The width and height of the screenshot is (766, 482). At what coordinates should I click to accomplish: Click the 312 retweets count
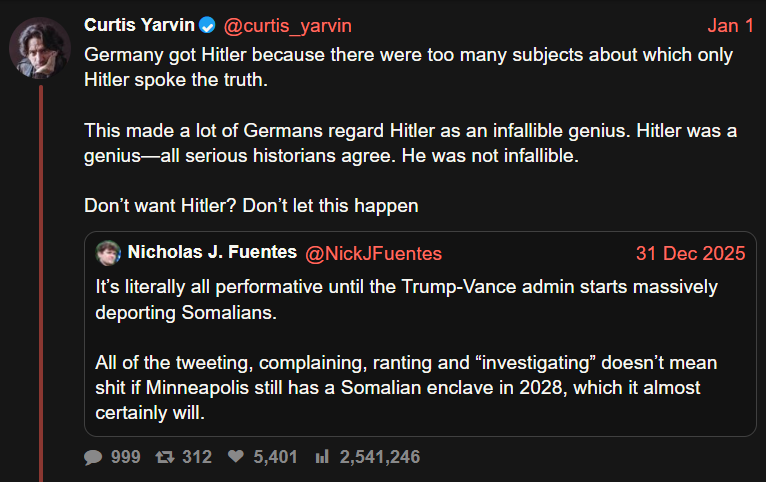coord(197,457)
